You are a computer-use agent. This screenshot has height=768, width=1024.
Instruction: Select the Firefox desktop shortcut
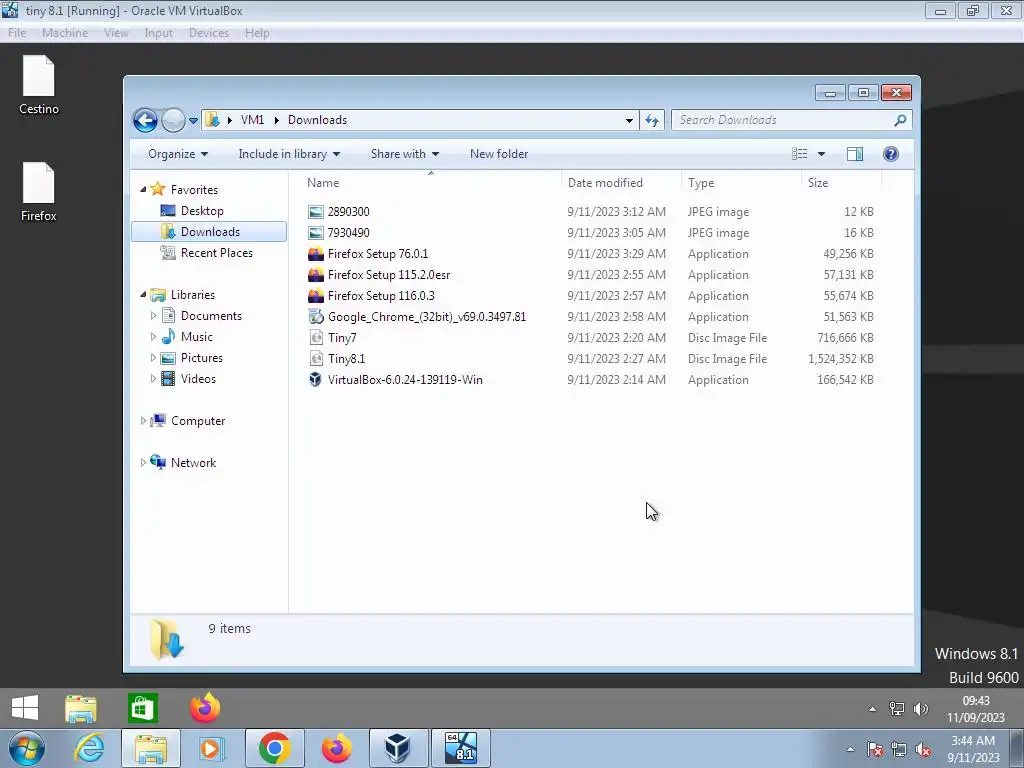pos(39,193)
